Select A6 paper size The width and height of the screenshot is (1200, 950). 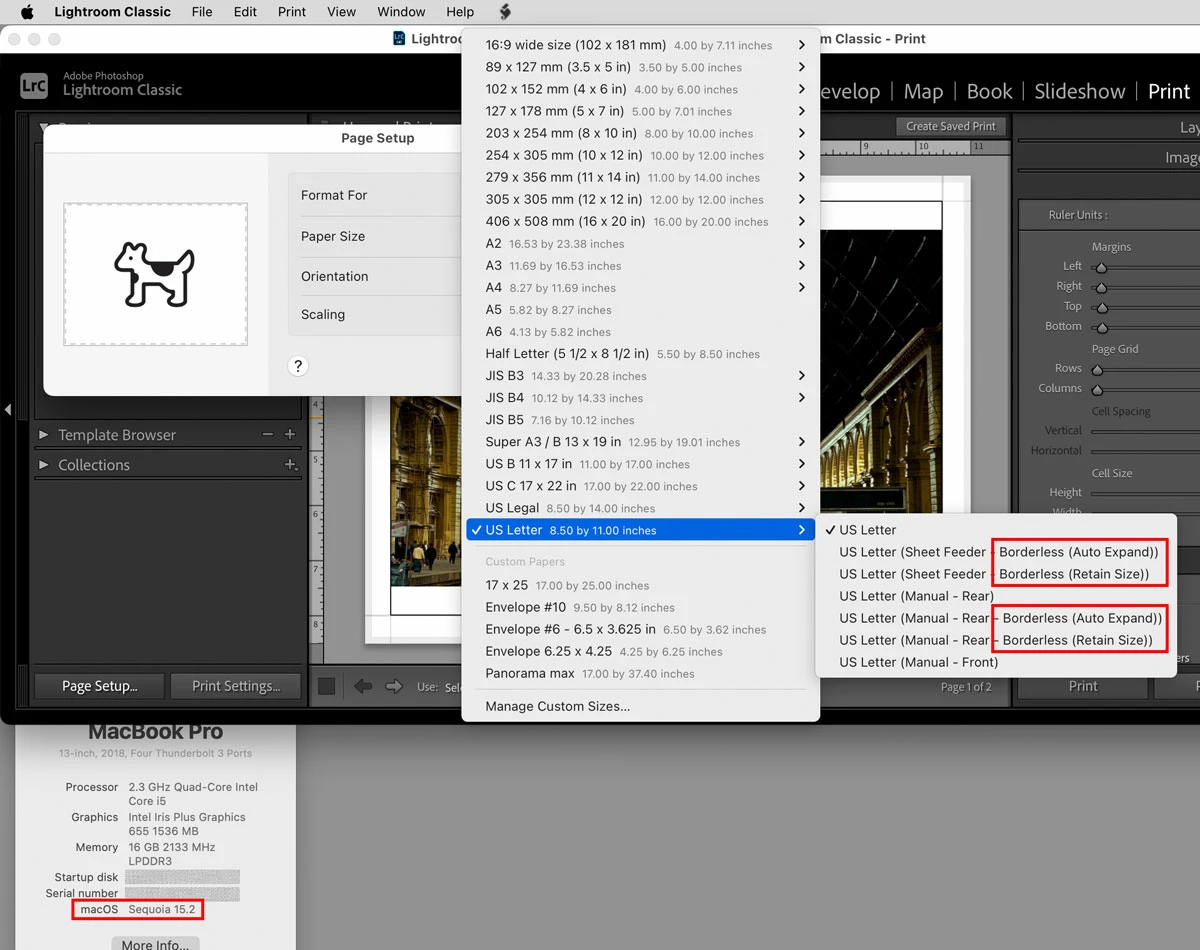640,331
